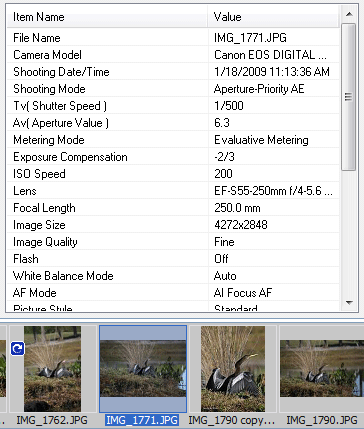Click the IMG_1771.JPG value in the table

click(x=250, y=38)
